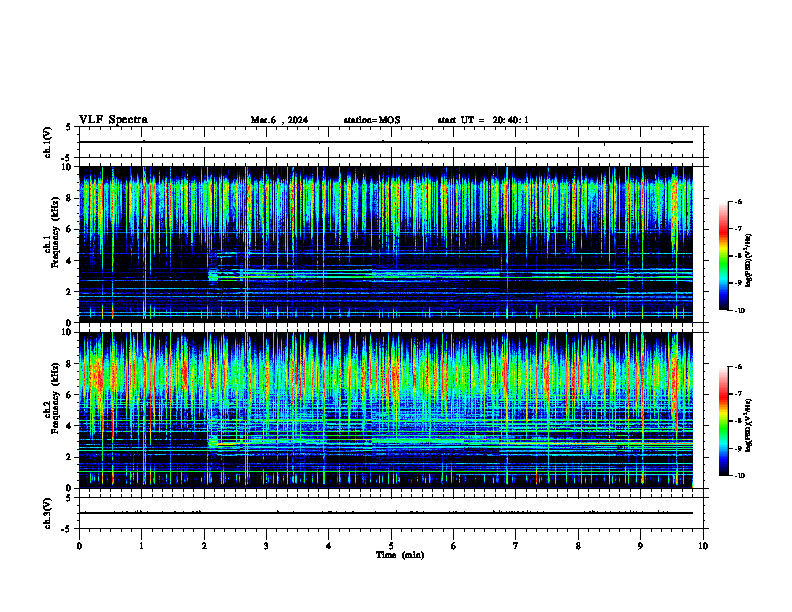Click the bright emission onset in ch.1 spectrogram

pyautogui.click(x=213, y=276)
